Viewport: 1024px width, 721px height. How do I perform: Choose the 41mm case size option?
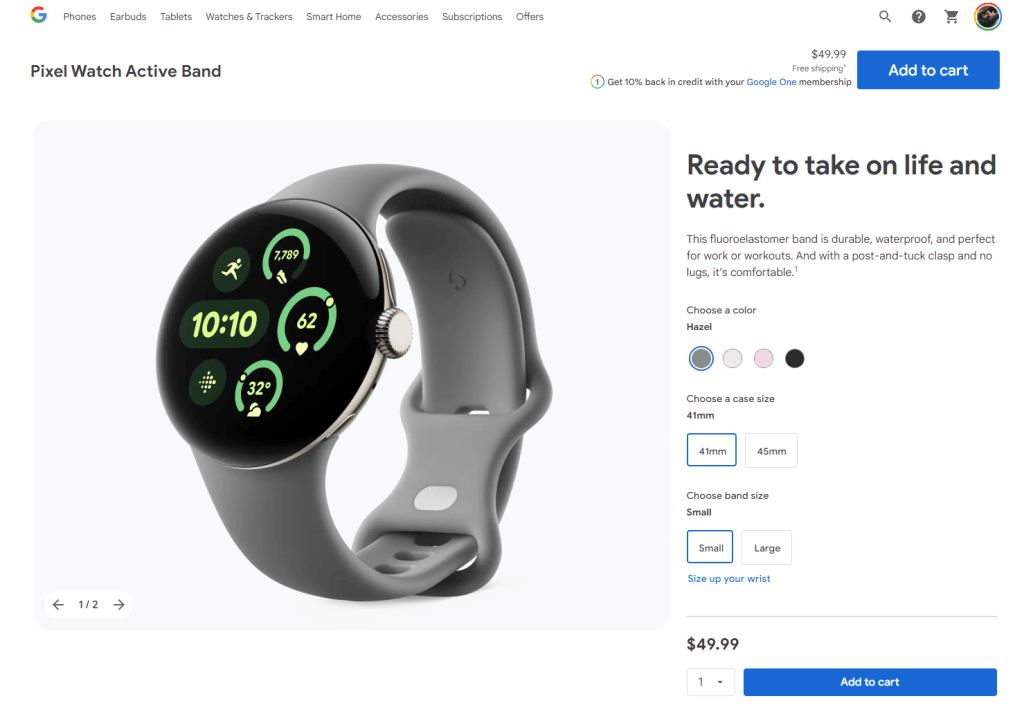coord(712,450)
